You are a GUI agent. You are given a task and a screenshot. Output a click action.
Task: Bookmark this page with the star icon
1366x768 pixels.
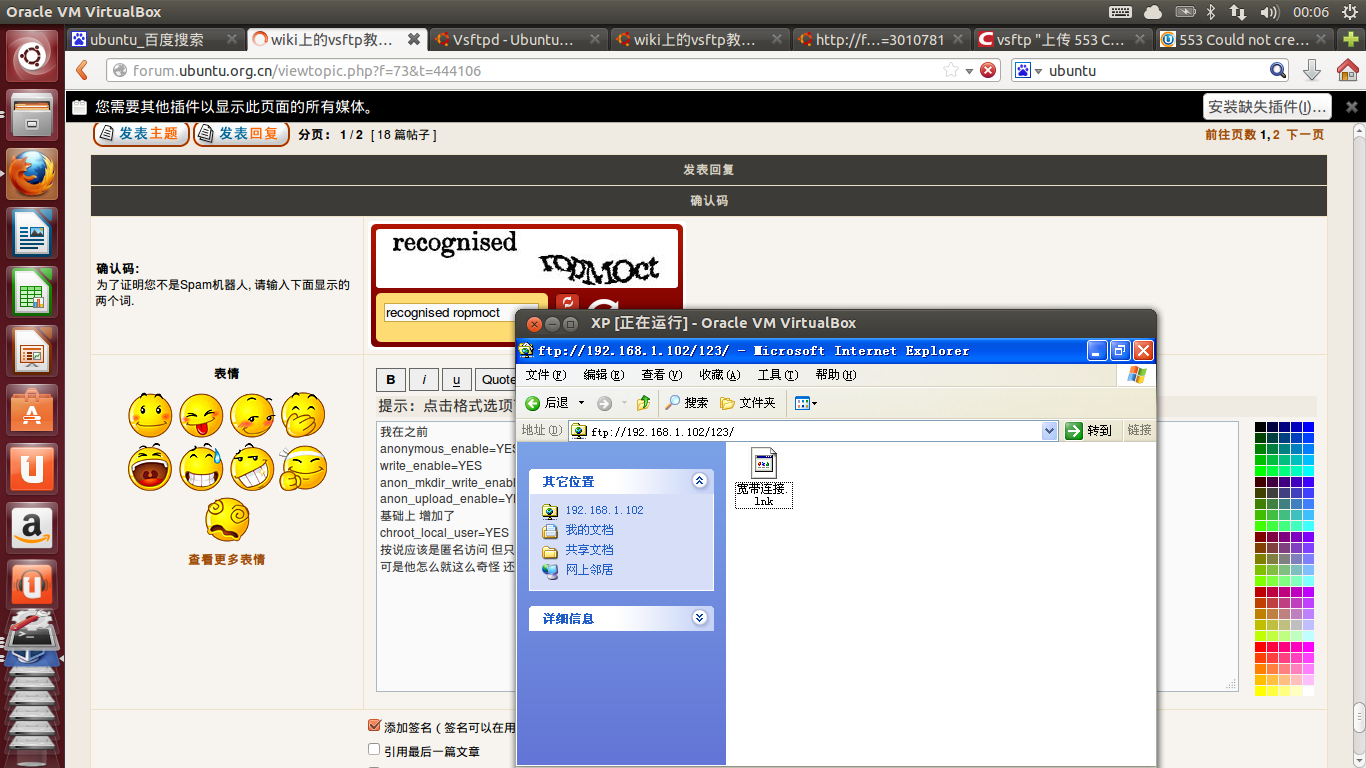point(950,70)
